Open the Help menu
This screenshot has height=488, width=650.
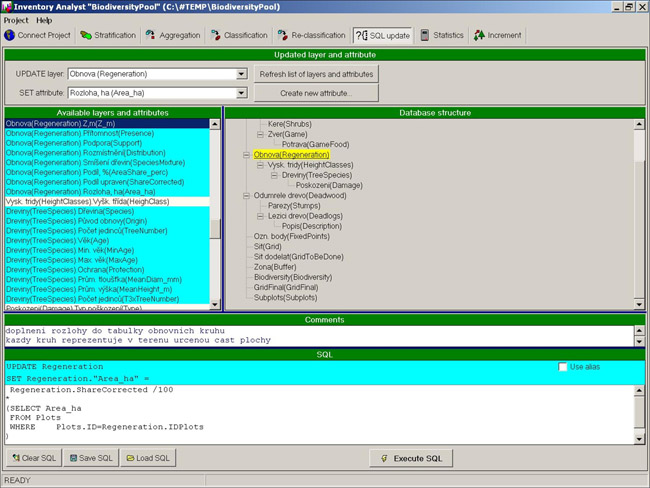click(44, 20)
